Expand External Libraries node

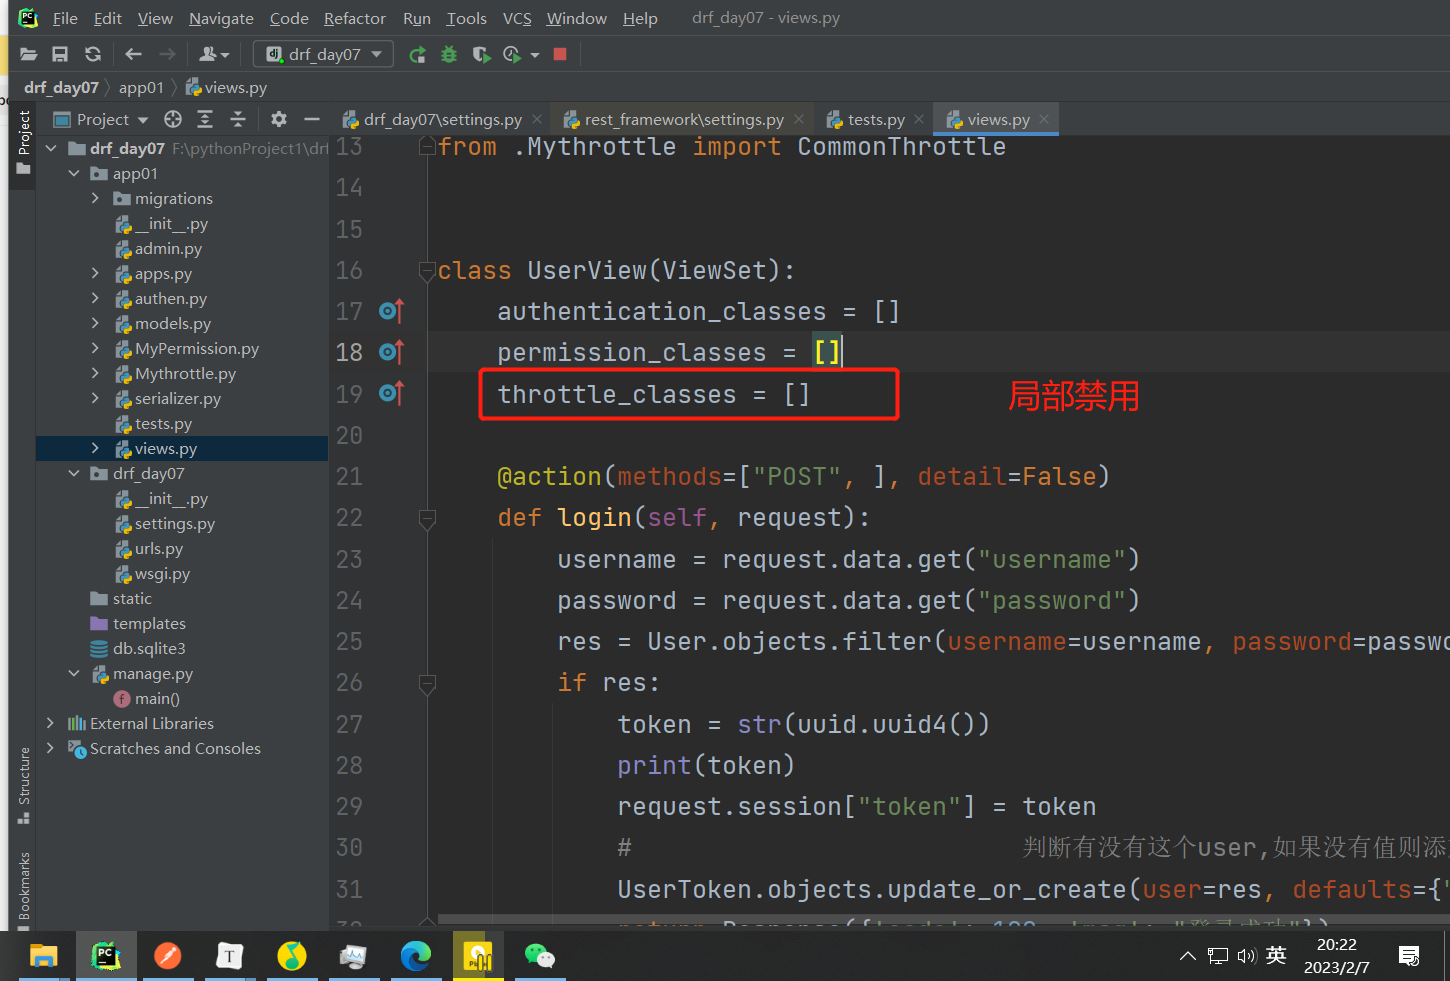(51, 723)
